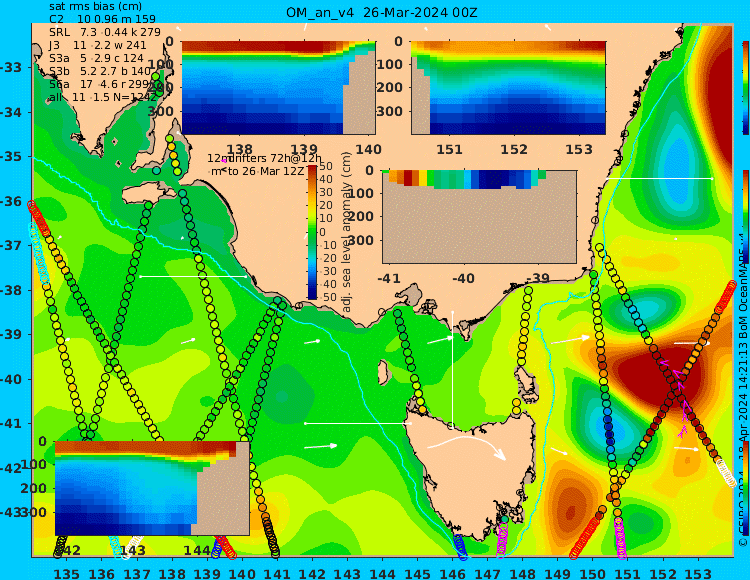
Task: Select the '50' value on the central colorbar
Action: [326, 166]
